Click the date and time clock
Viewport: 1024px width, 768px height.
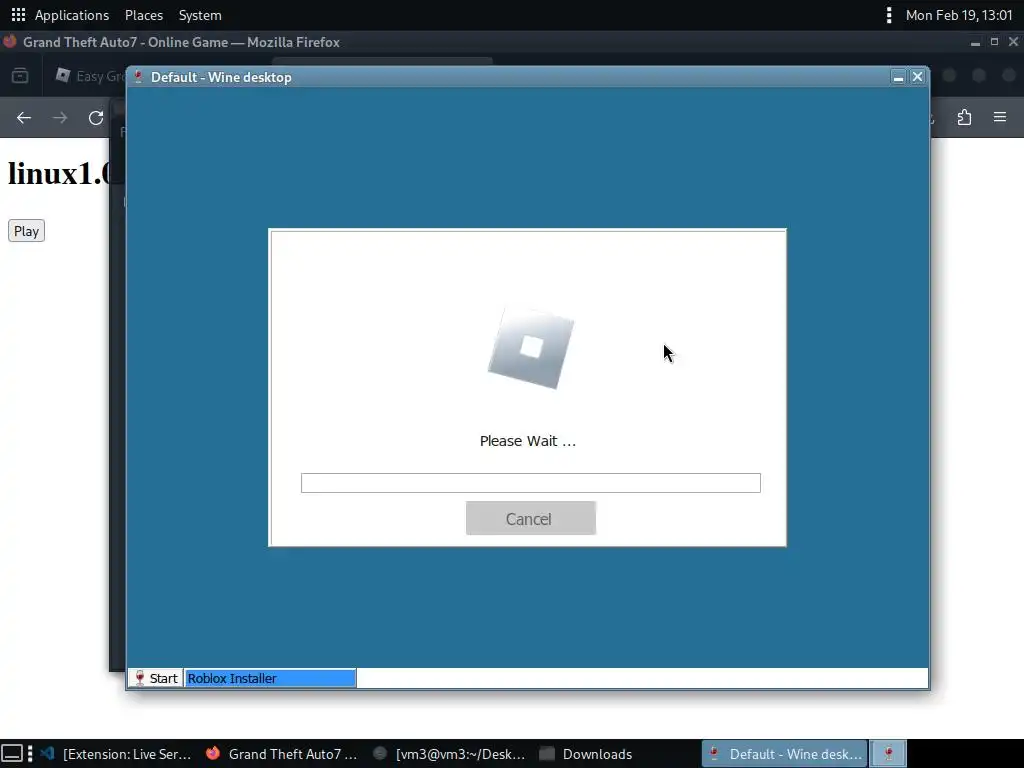coord(959,15)
